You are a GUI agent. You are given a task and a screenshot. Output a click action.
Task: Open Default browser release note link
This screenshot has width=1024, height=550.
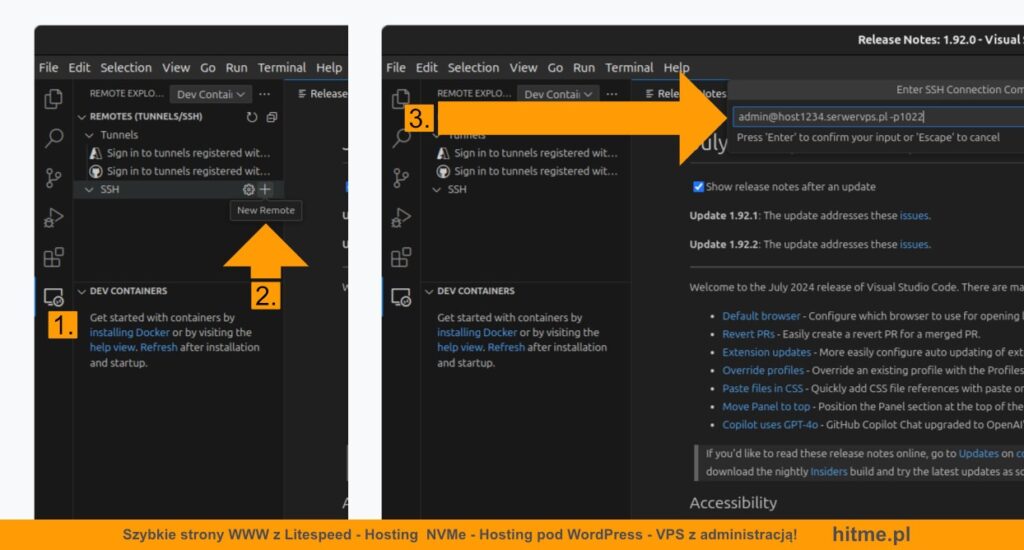click(761, 316)
